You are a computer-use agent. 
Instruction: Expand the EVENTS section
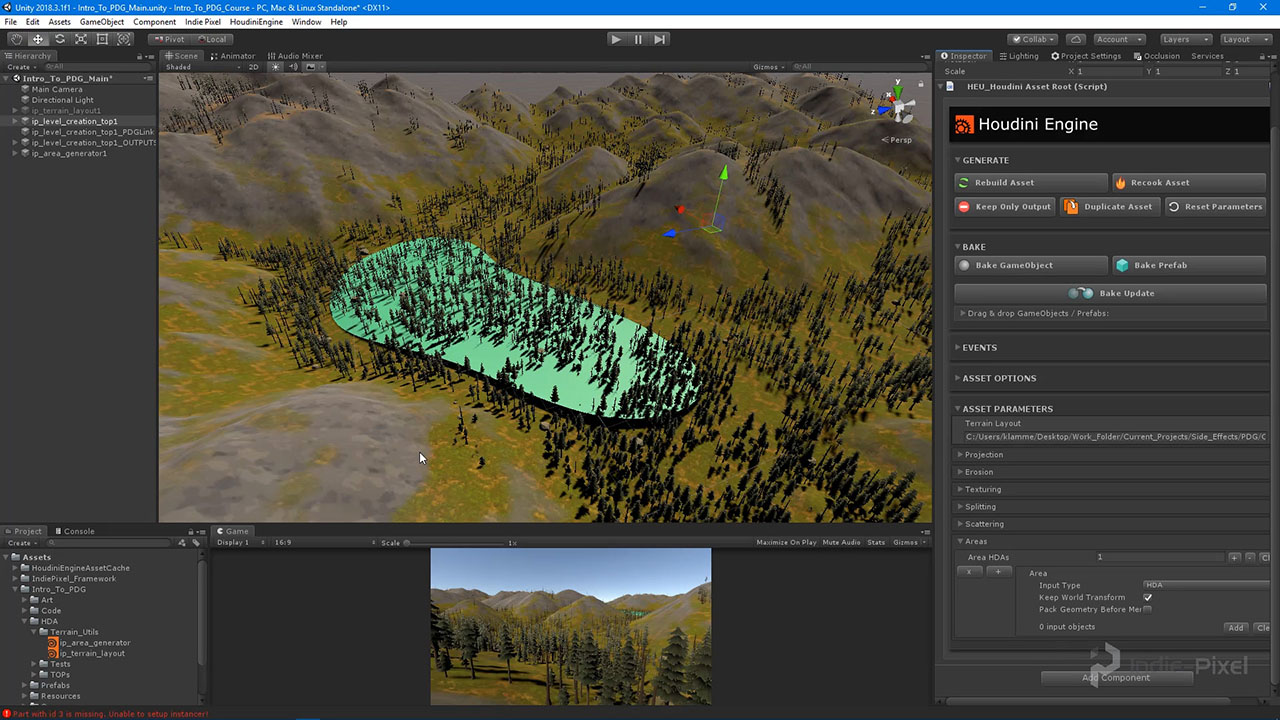(979, 348)
